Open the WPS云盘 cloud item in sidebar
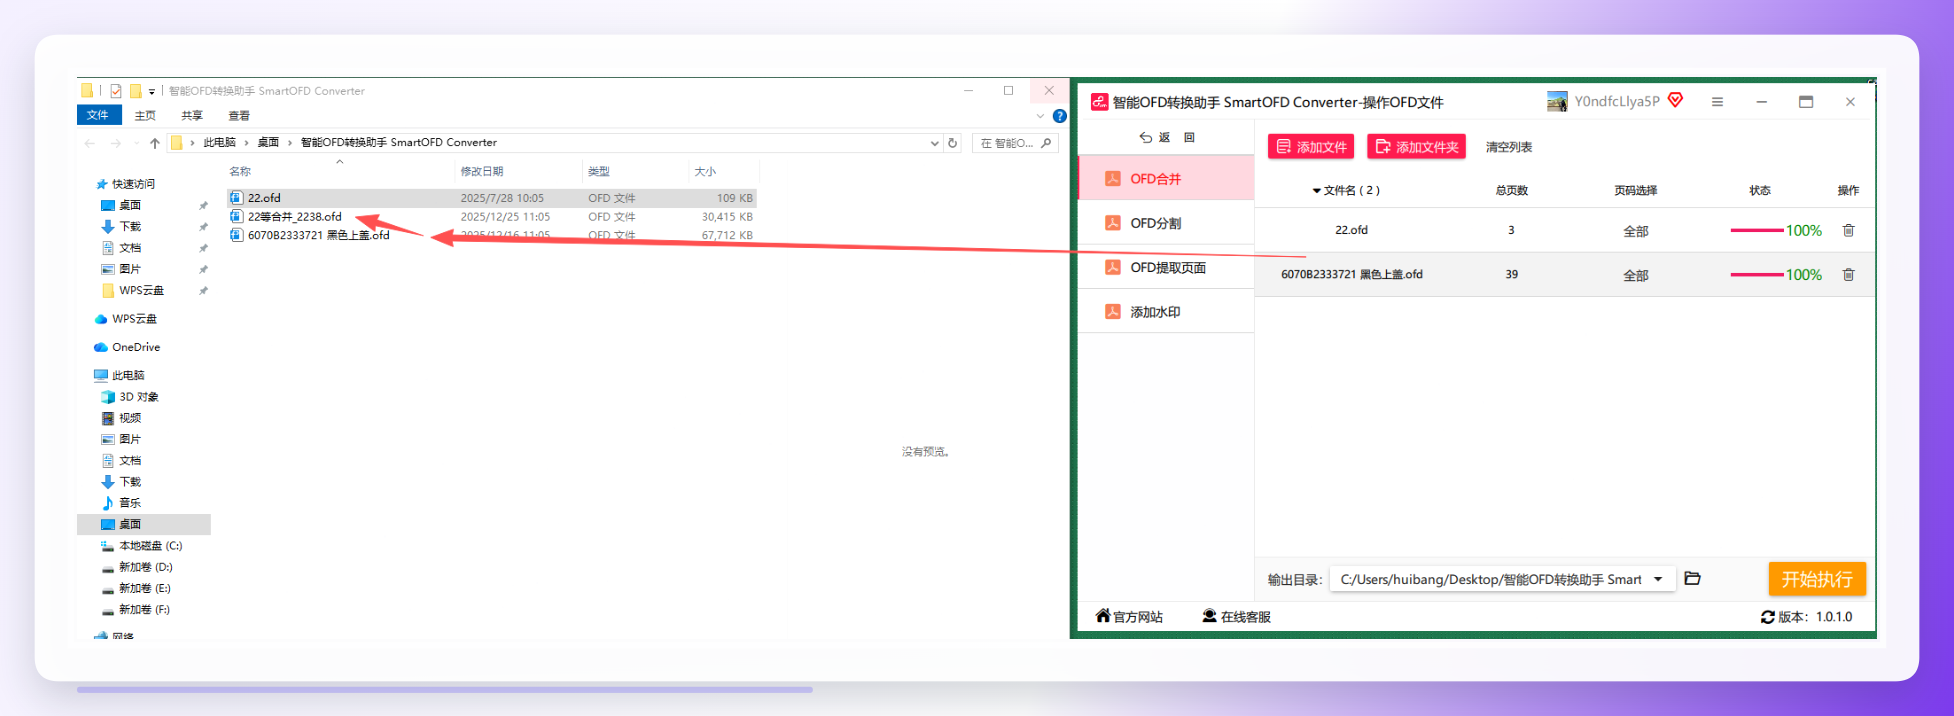 [134, 319]
